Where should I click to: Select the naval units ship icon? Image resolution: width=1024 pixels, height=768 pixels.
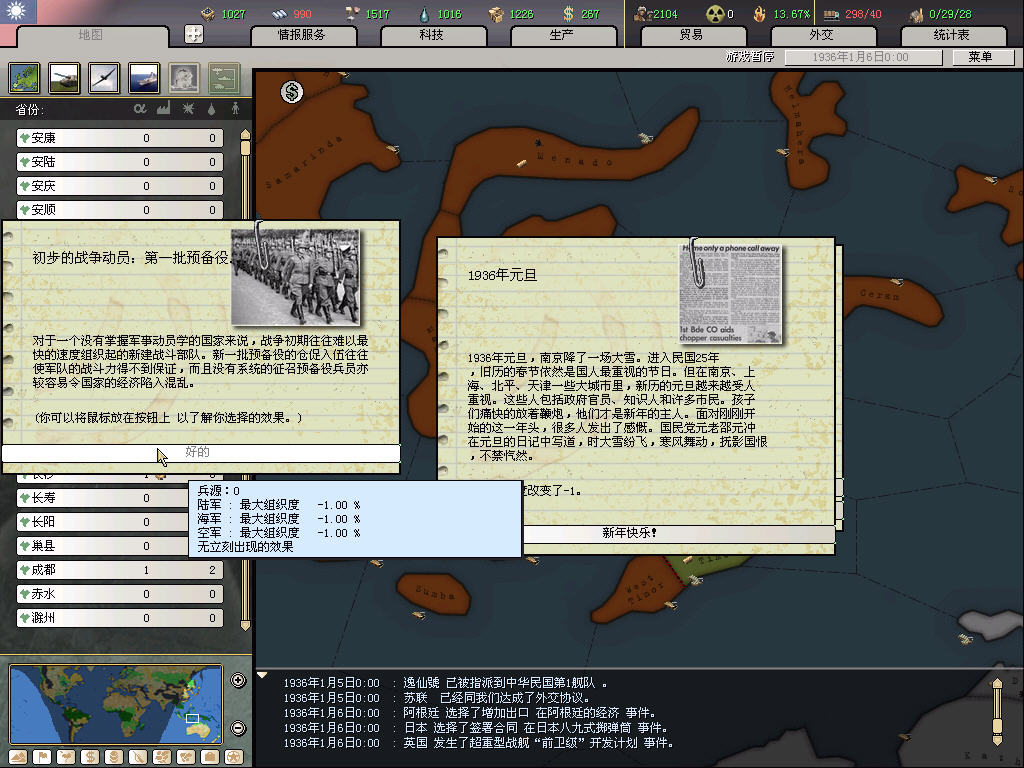[144, 78]
